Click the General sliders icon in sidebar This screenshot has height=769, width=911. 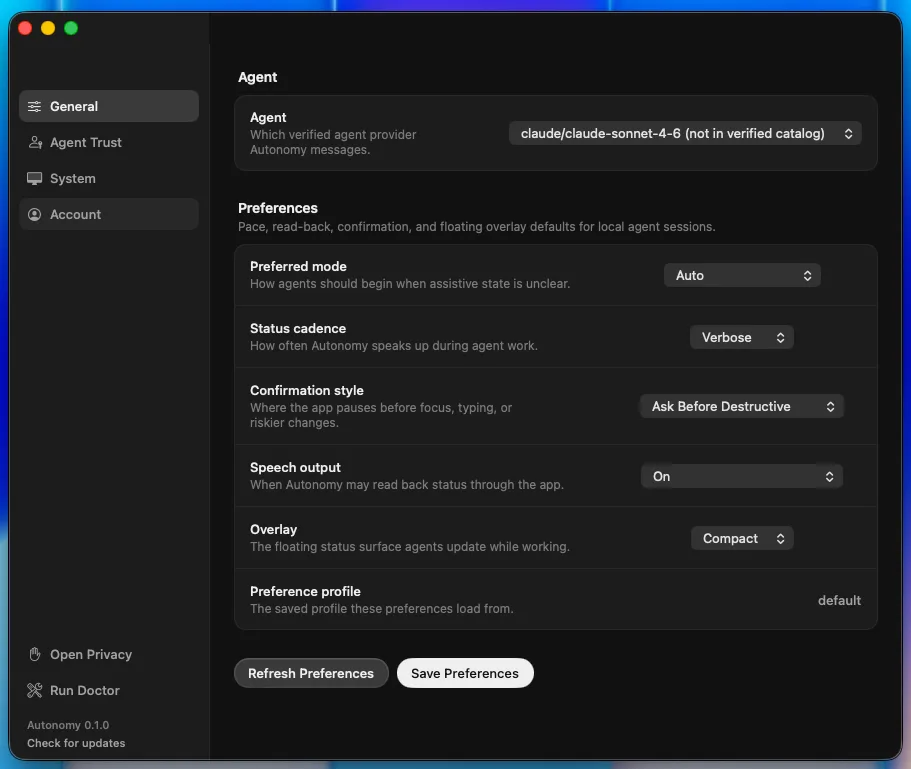34,106
